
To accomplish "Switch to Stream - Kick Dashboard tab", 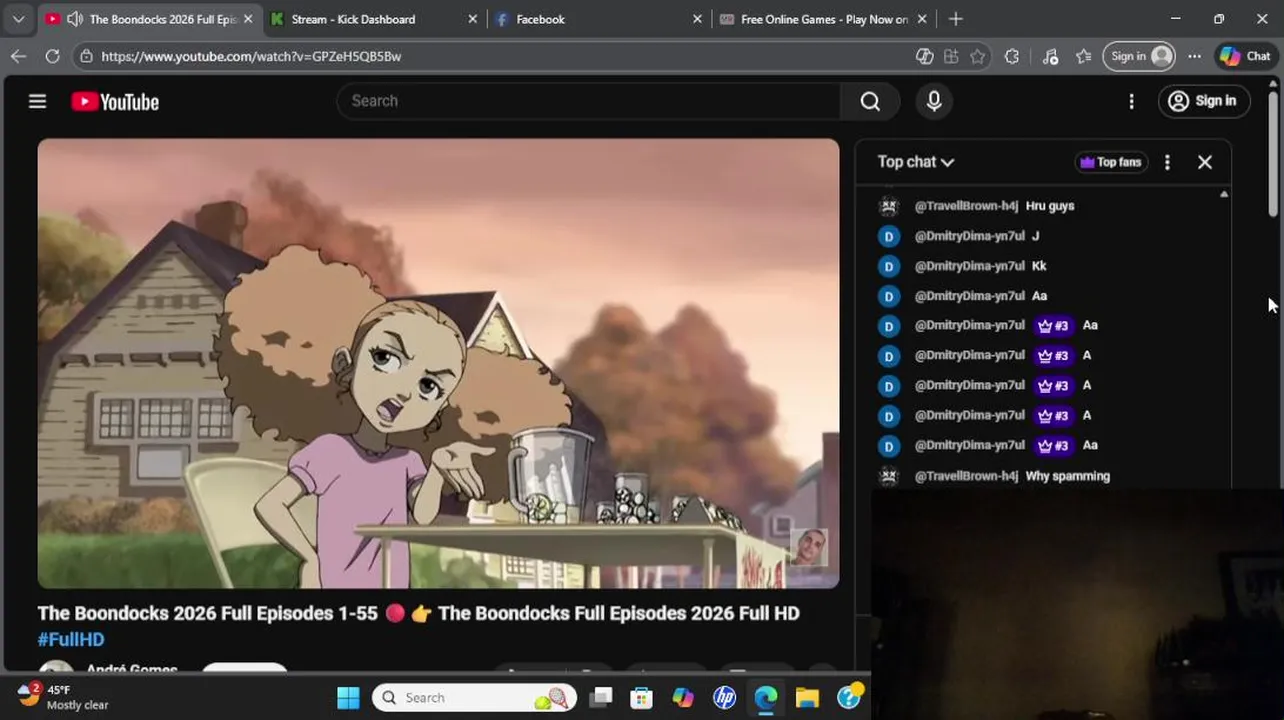I will click(353, 19).
